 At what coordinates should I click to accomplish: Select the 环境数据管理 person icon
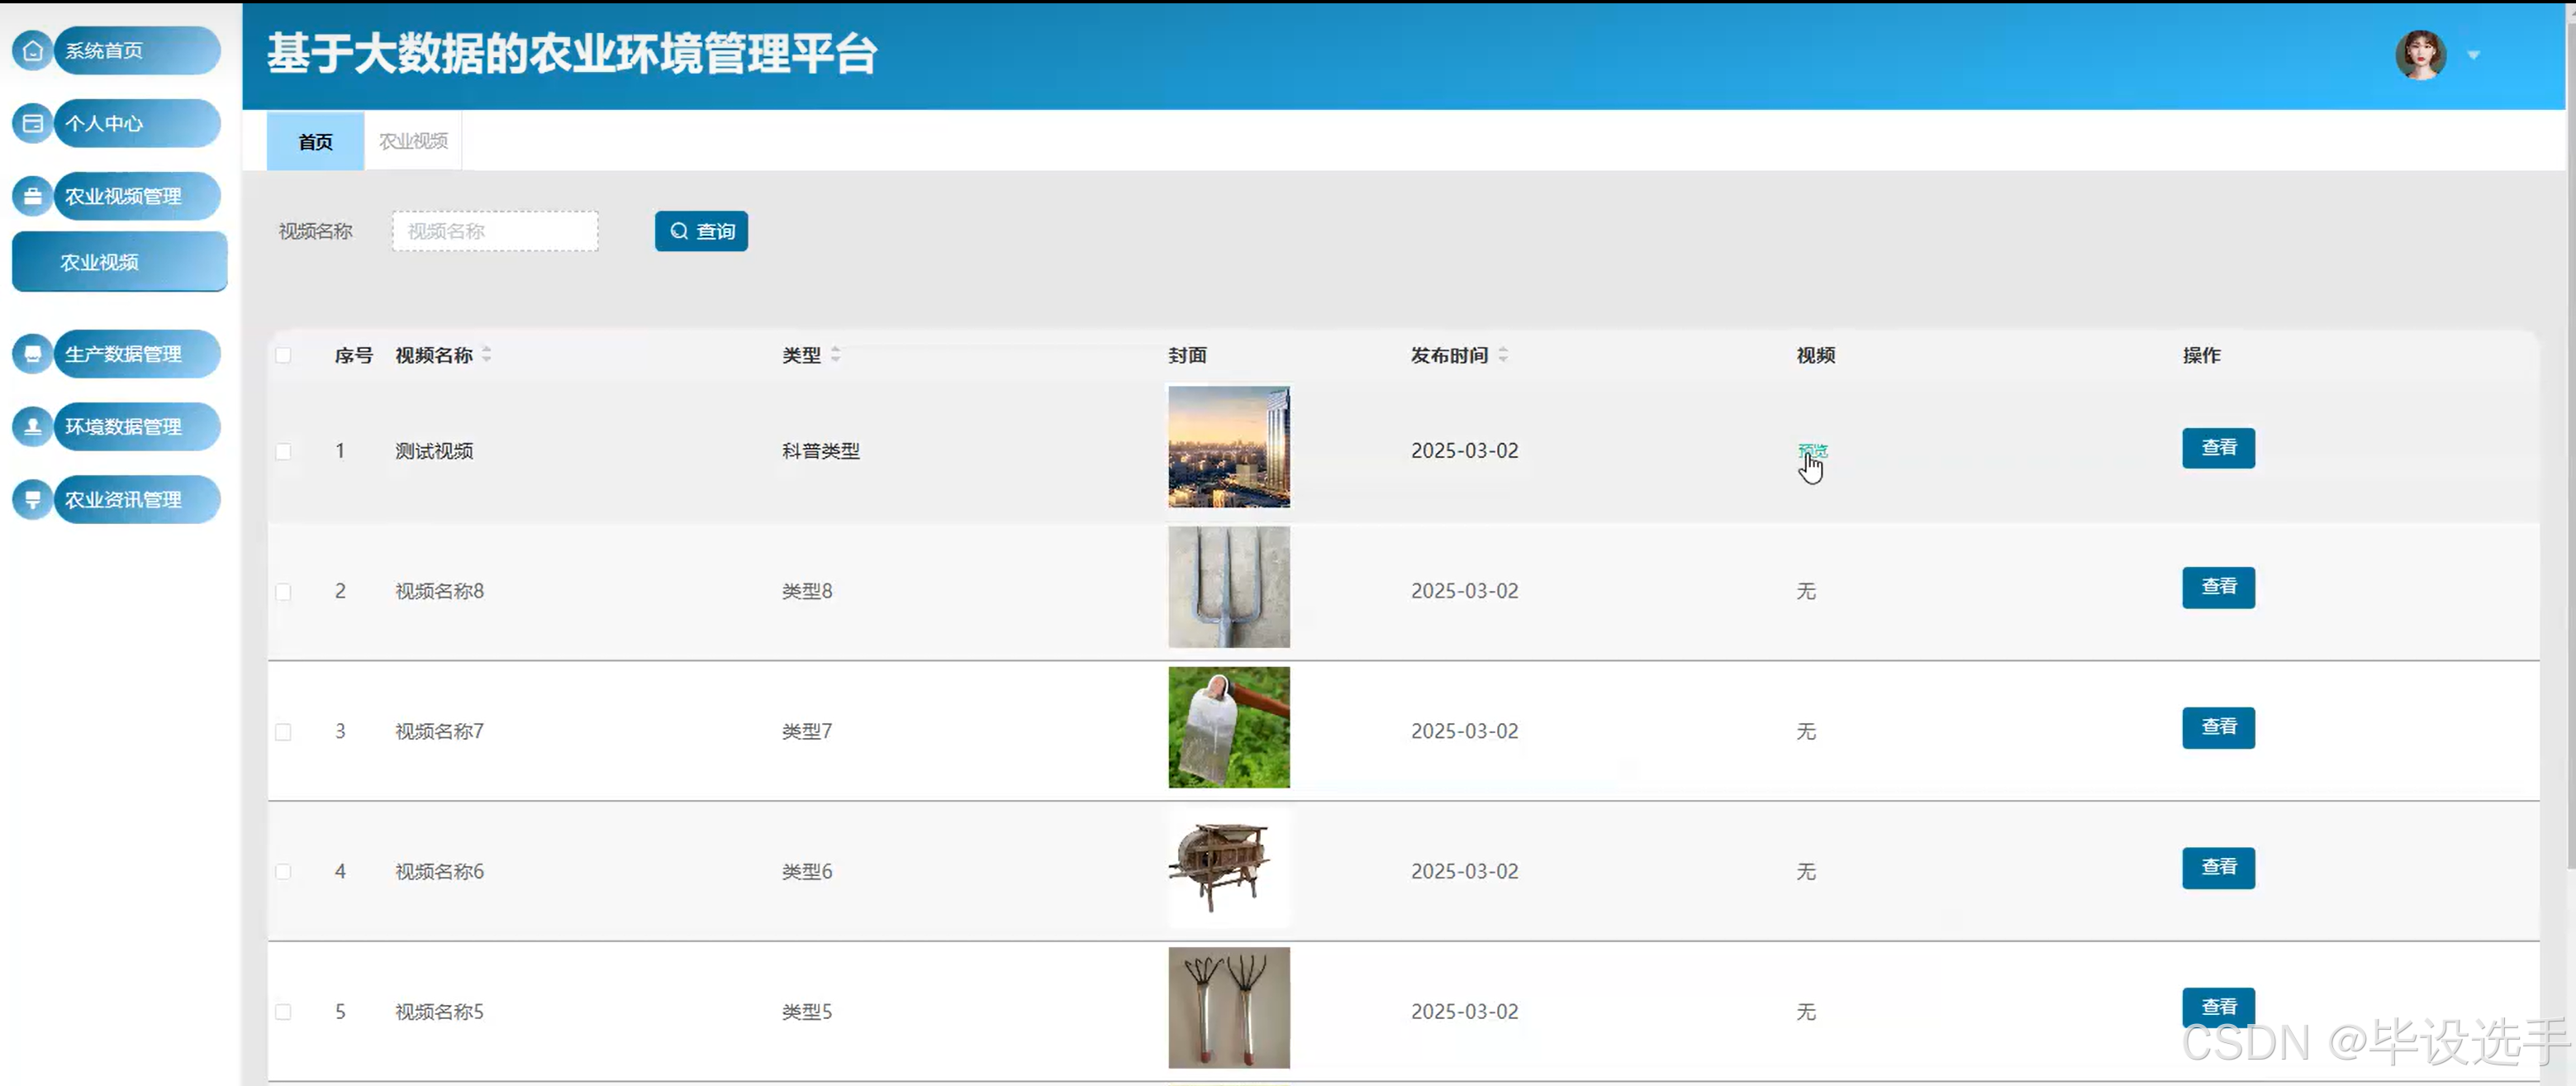click(x=31, y=426)
